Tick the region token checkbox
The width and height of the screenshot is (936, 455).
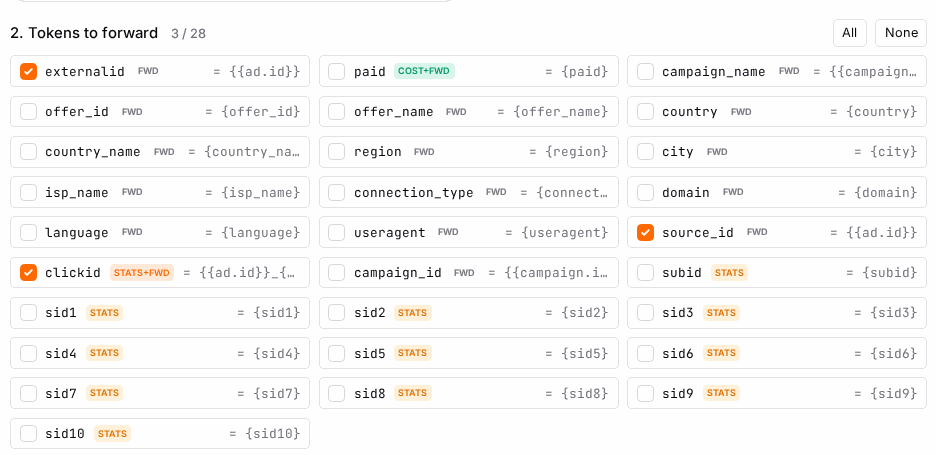[x=337, y=152]
